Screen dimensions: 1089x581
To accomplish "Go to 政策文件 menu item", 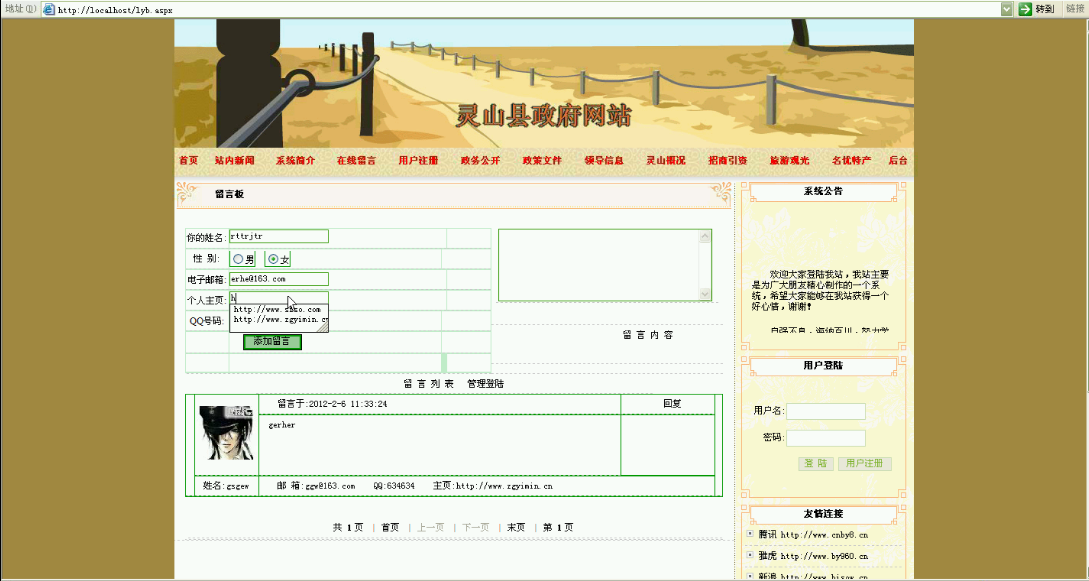I will pyautogui.click(x=542, y=160).
